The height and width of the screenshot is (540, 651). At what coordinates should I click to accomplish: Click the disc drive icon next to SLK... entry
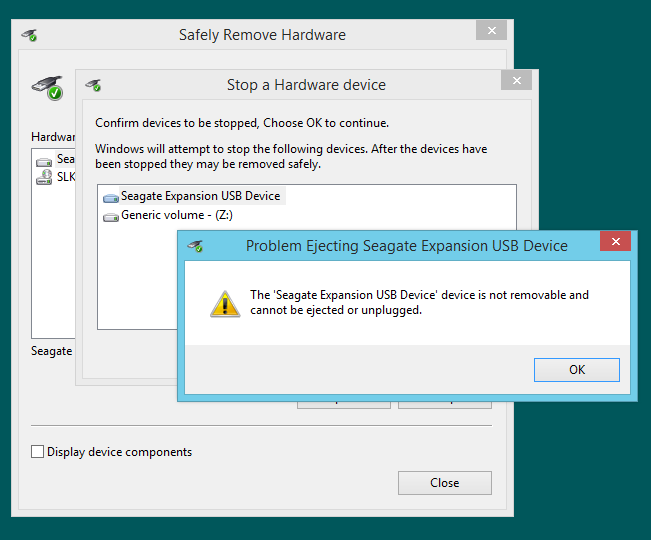click(44, 177)
